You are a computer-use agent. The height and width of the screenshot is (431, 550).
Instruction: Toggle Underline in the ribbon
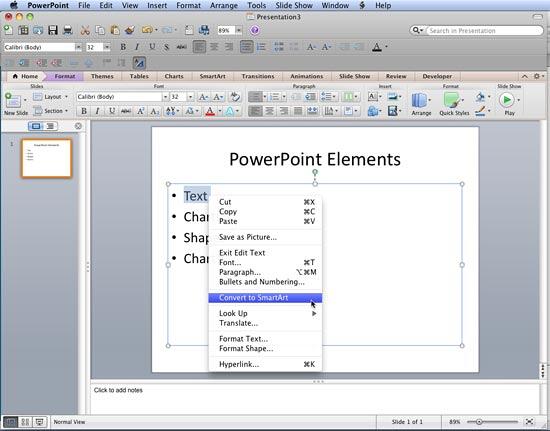click(x=112, y=111)
